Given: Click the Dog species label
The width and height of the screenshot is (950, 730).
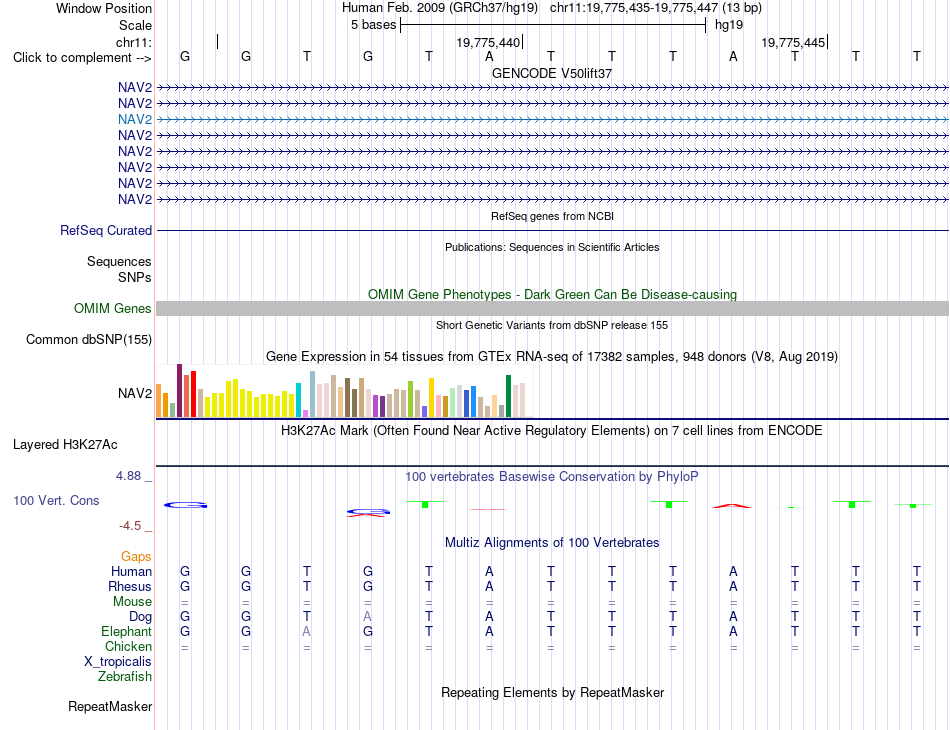Looking at the screenshot, I should point(141,617).
